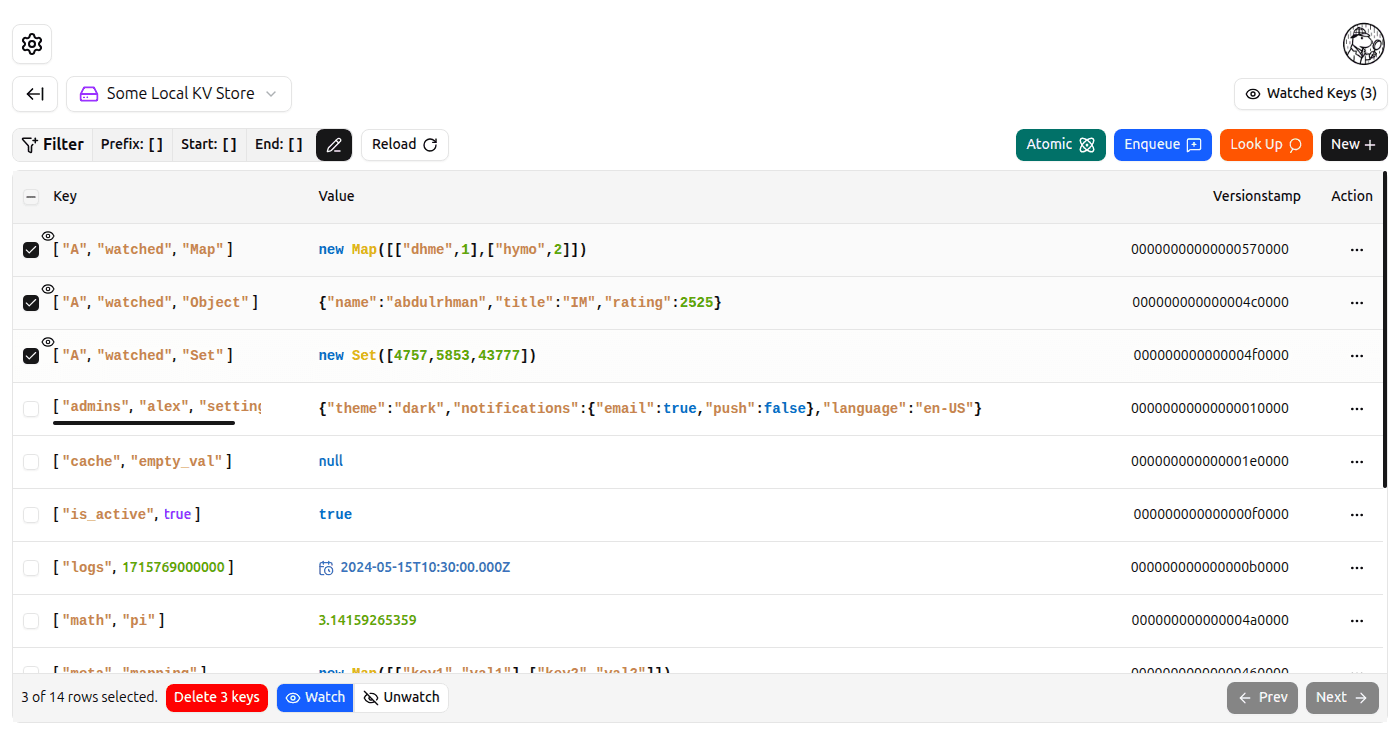Click the back arrow collapse icon
The width and height of the screenshot is (1400, 735).
[35, 94]
